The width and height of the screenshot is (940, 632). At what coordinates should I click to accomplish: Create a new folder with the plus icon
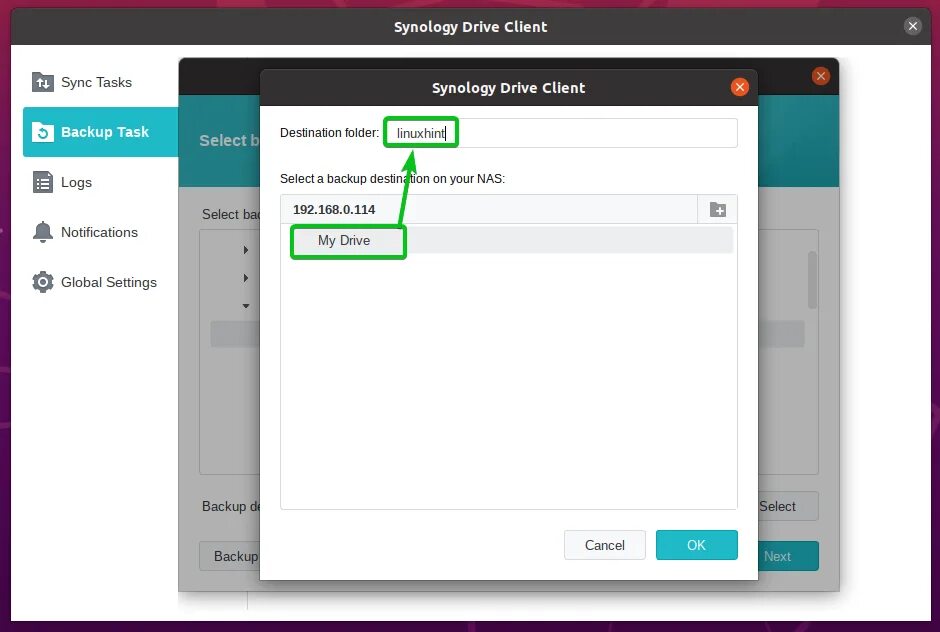tap(718, 209)
